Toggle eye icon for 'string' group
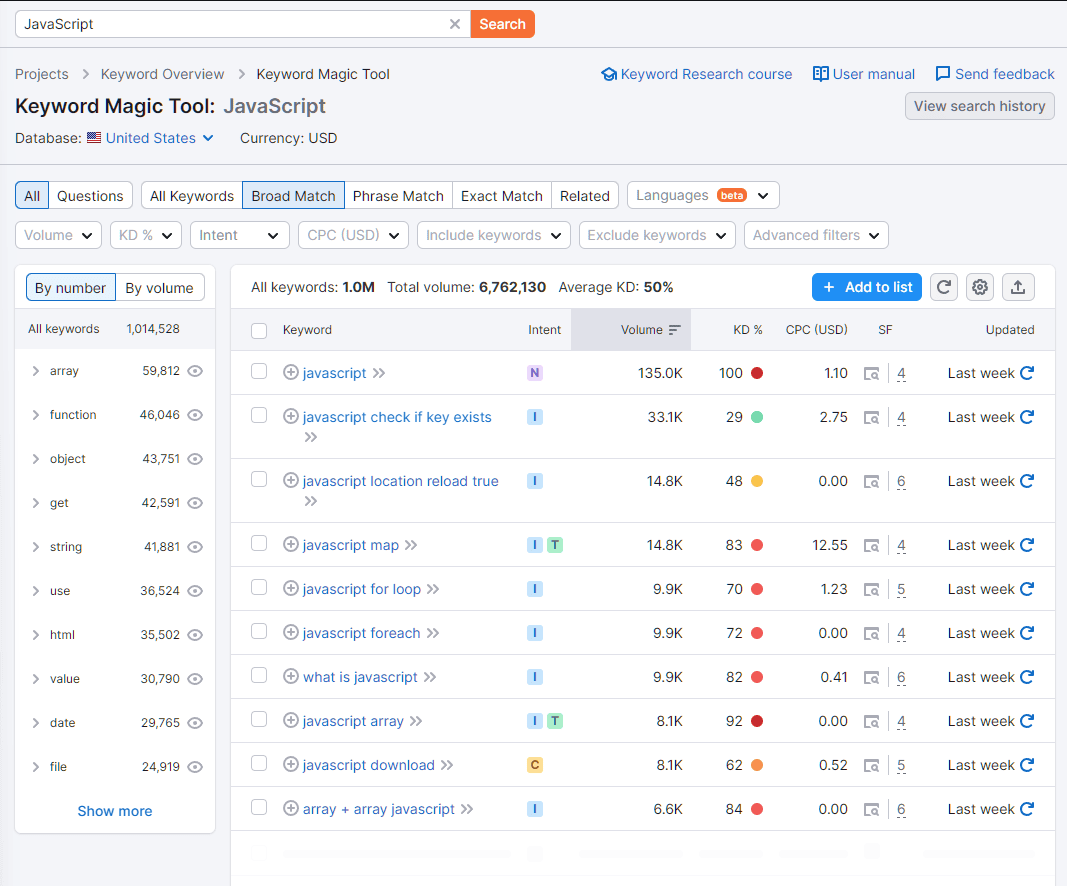Viewport: 1067px width, 886px height. pos(195,547)
